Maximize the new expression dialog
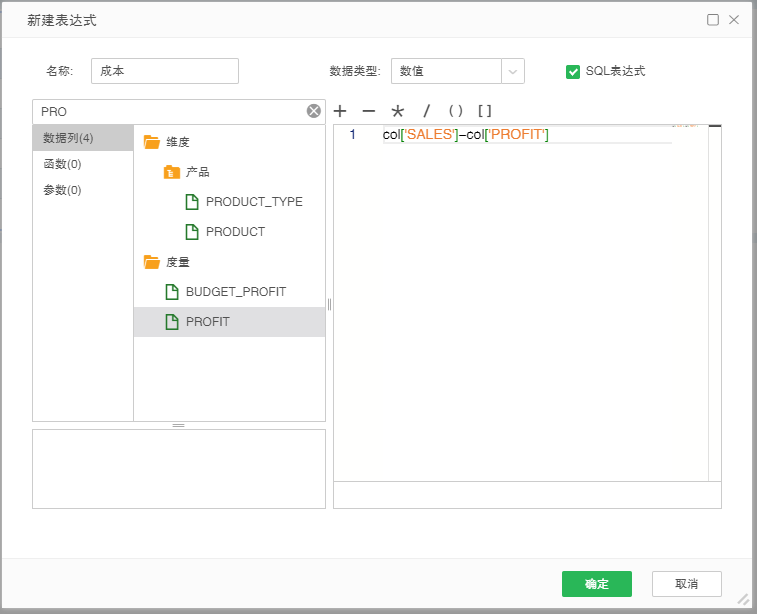 713,20
